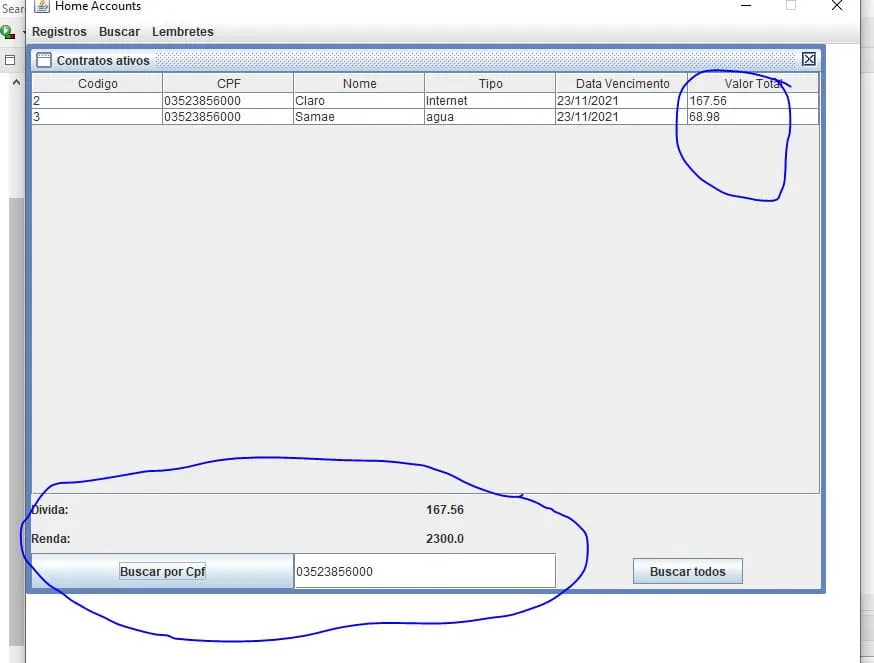Select Codigo cell with value 2
Screen dimensions: 874x663
click(98, 101)
